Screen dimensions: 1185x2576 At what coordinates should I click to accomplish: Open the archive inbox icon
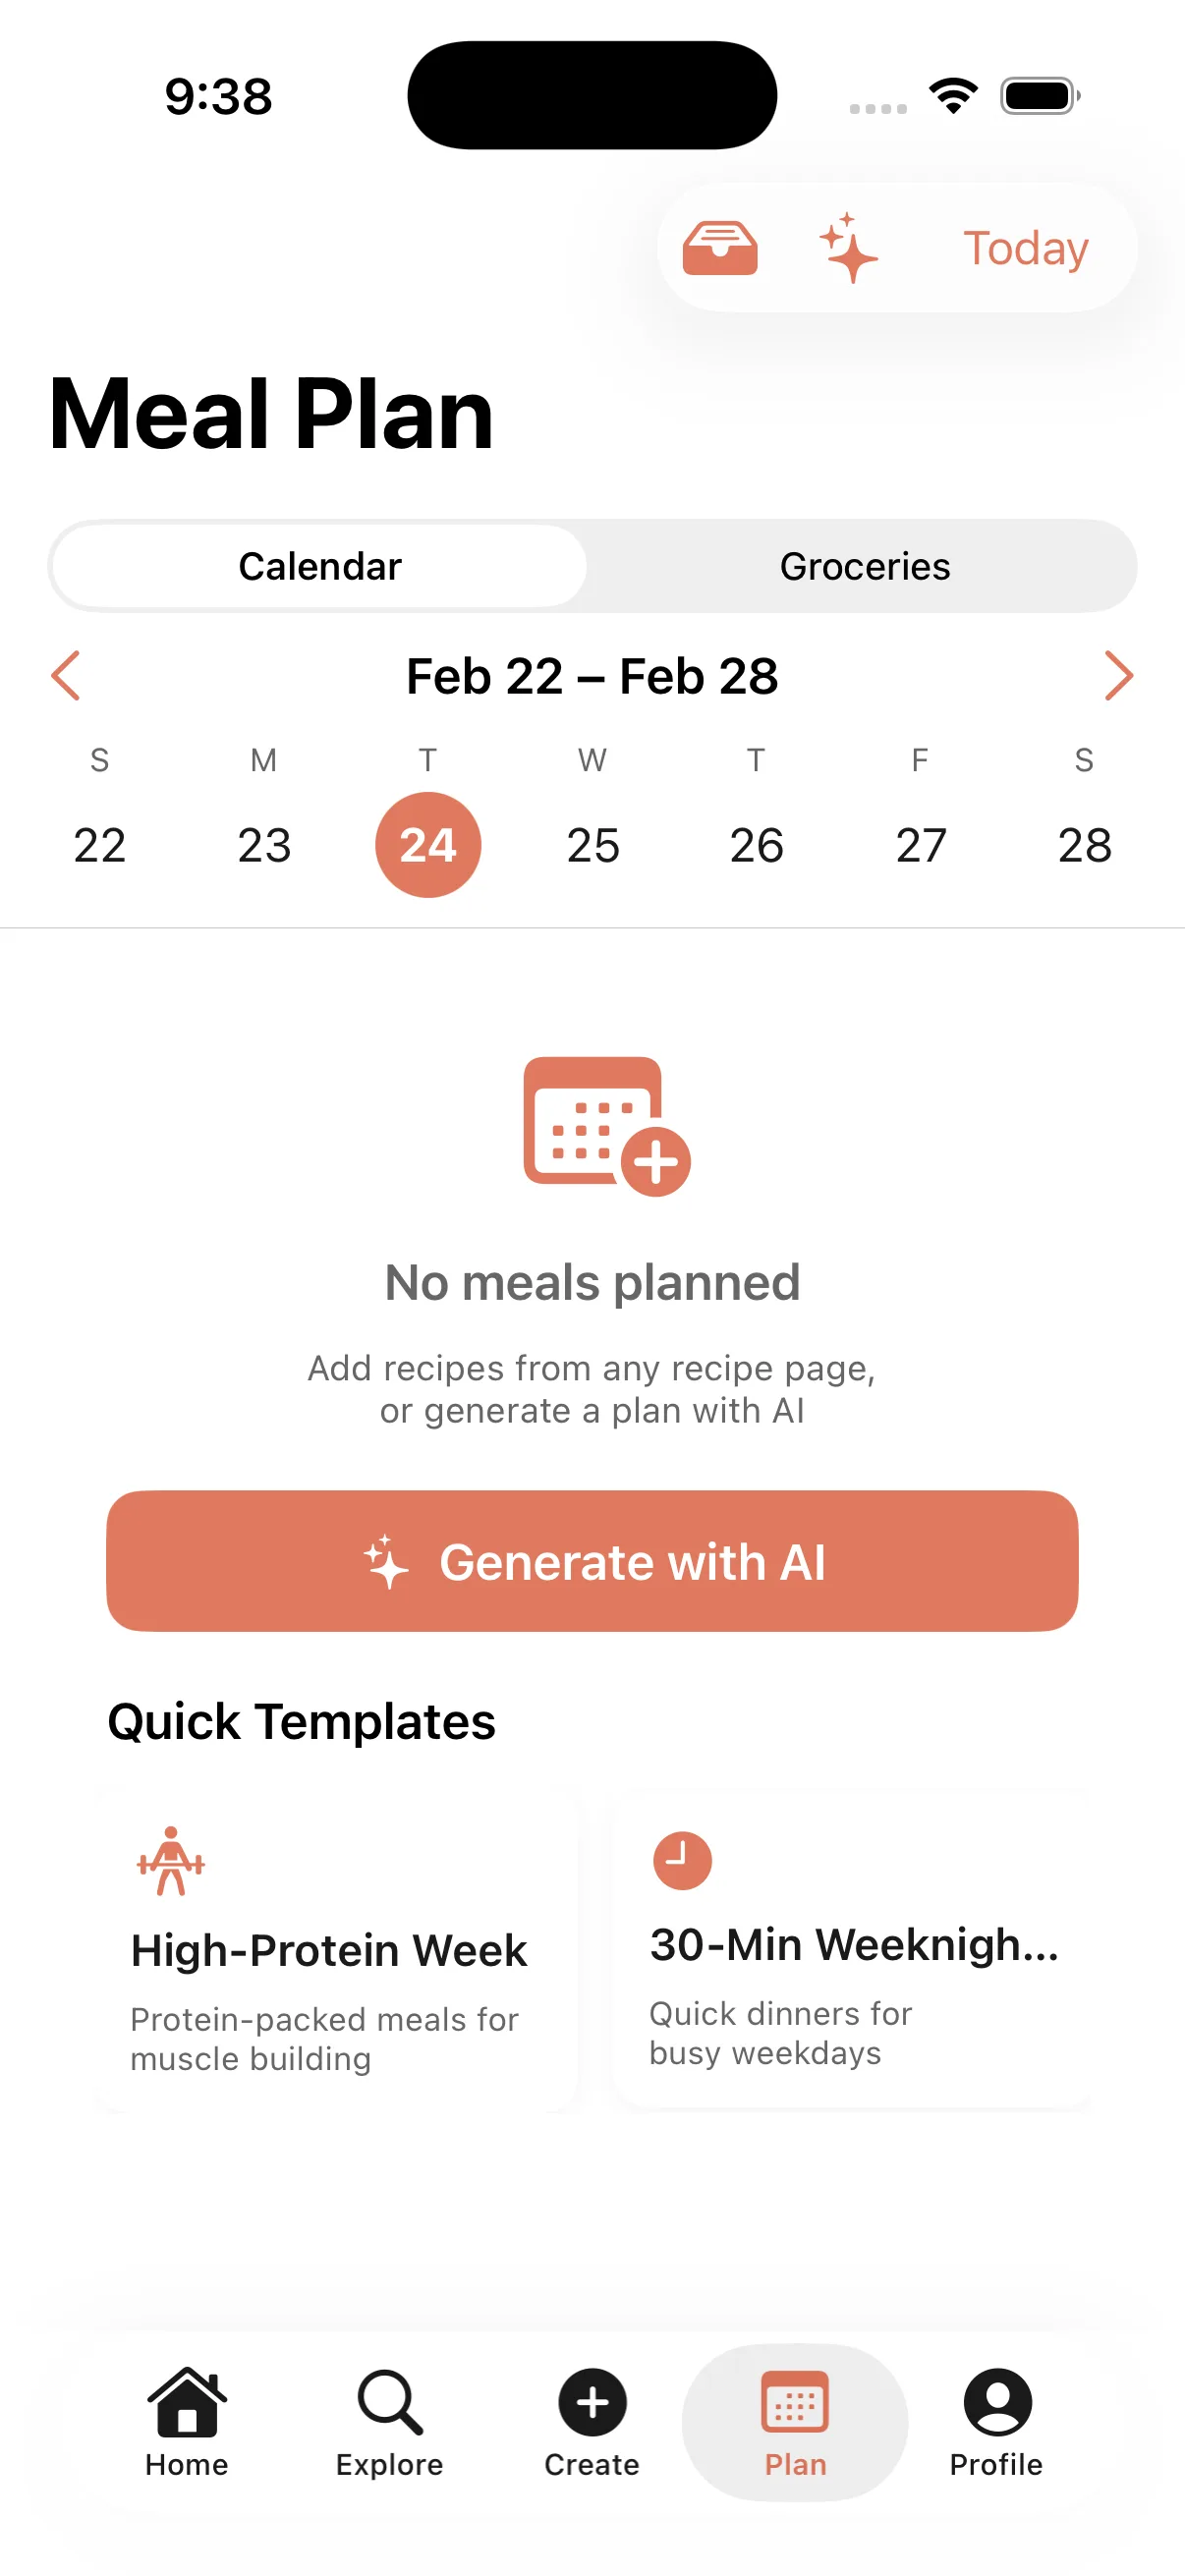pyautogui.click(x=722, y=247)
